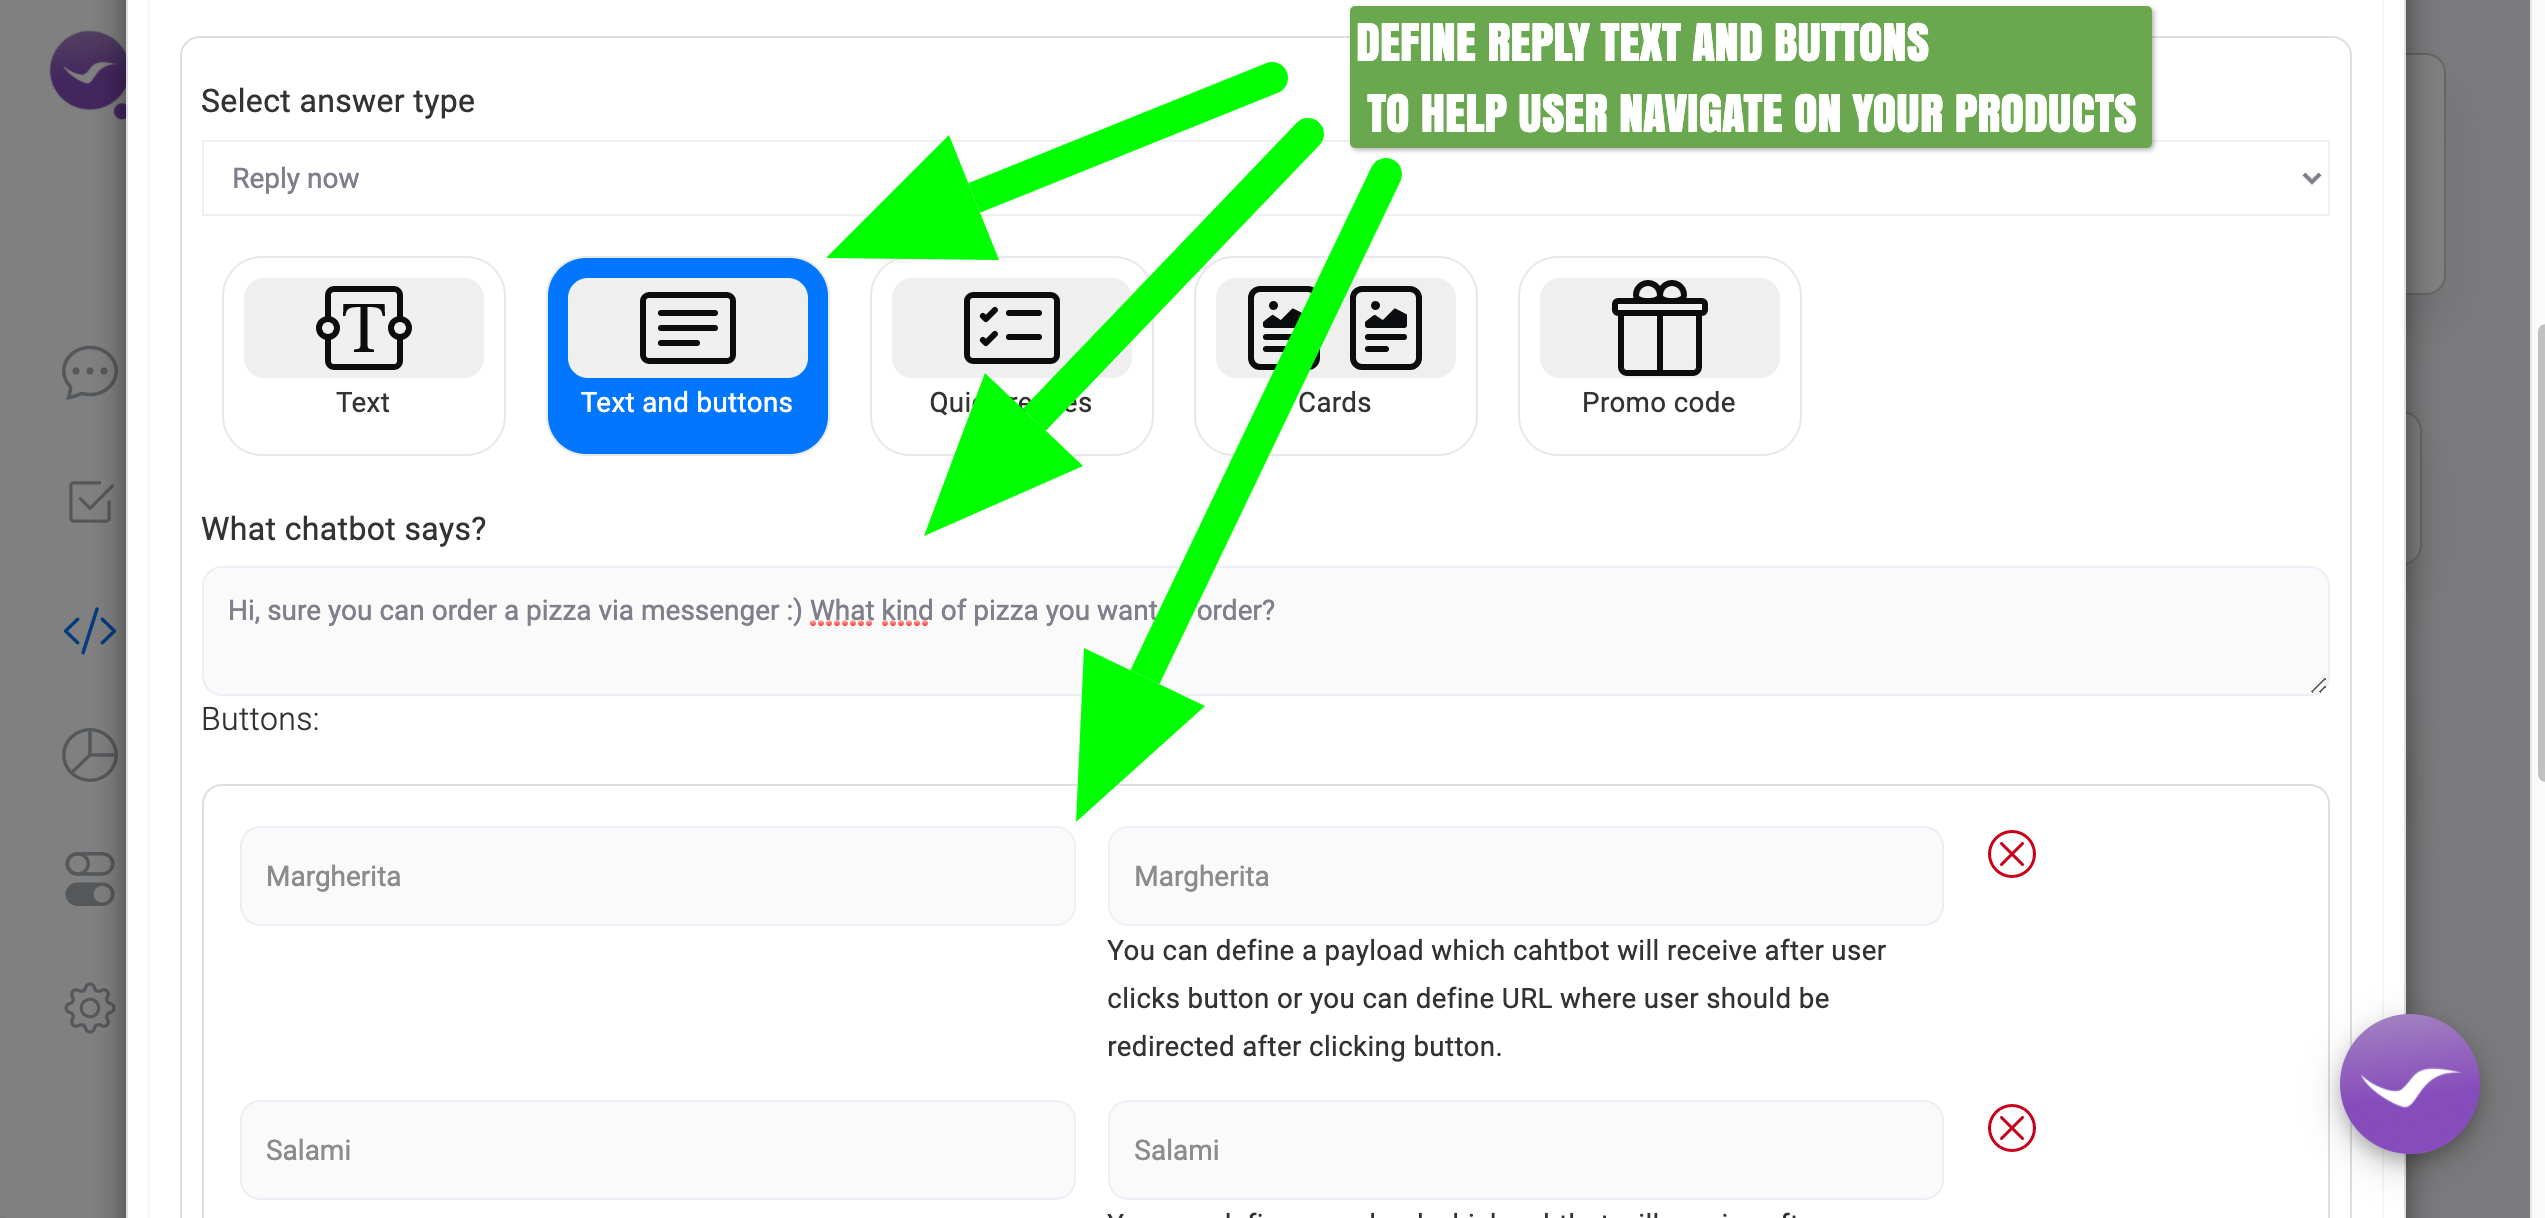Open the toggle switches sidebar icon

click(x=90, y=879)
